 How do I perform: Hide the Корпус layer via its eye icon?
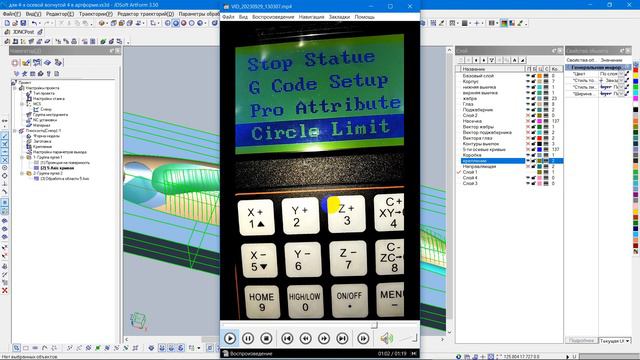tap(528, 82)
